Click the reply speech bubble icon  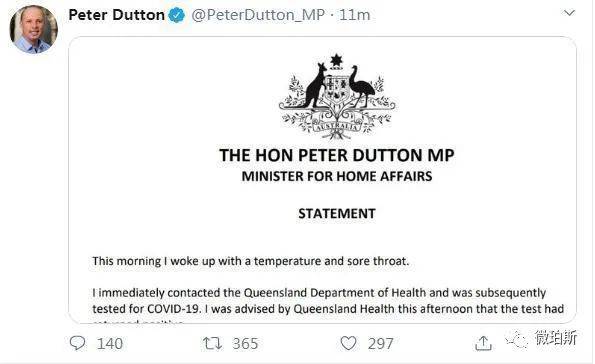(x=77, y=343)
